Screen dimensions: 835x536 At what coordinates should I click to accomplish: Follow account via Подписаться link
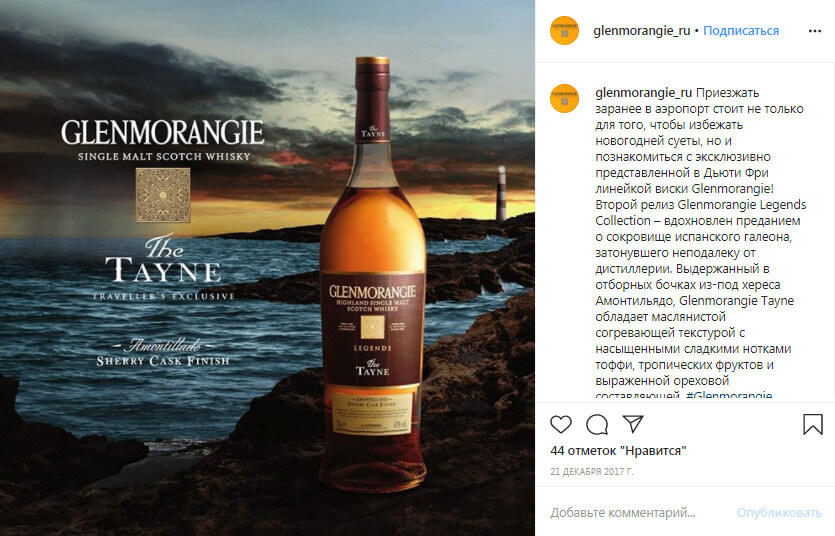tap(741, 31)
